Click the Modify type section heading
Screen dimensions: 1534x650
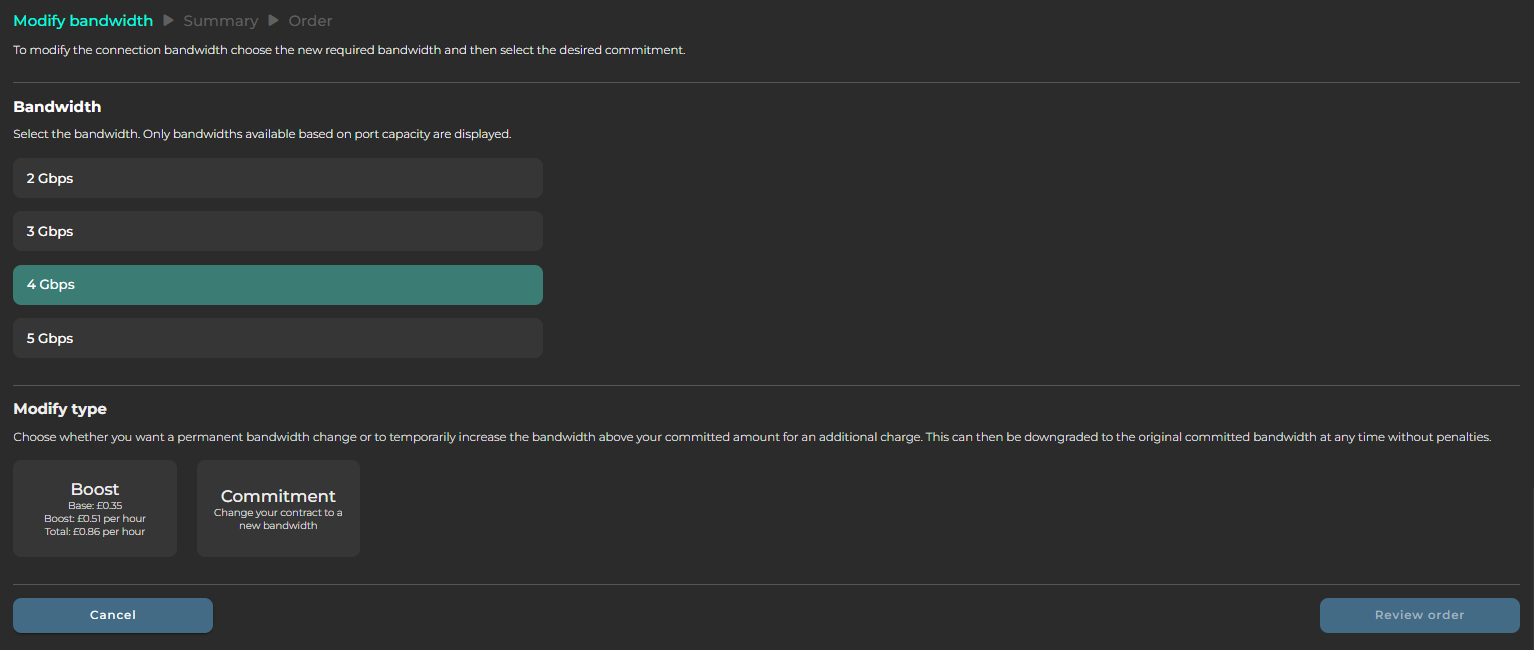[x=60, y=409]
